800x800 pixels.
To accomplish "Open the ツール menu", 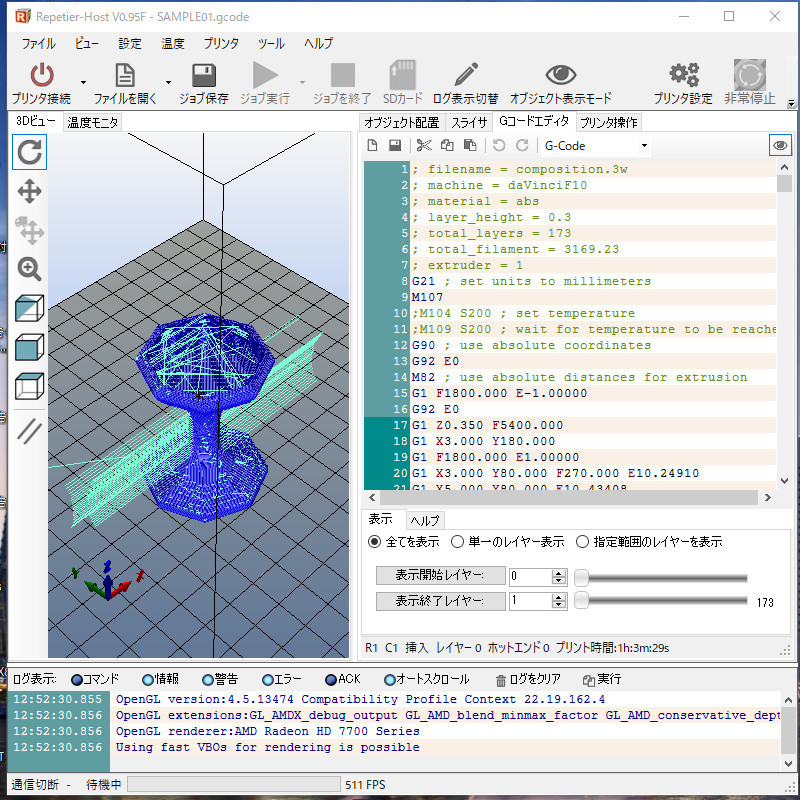I will click(271, 43).
